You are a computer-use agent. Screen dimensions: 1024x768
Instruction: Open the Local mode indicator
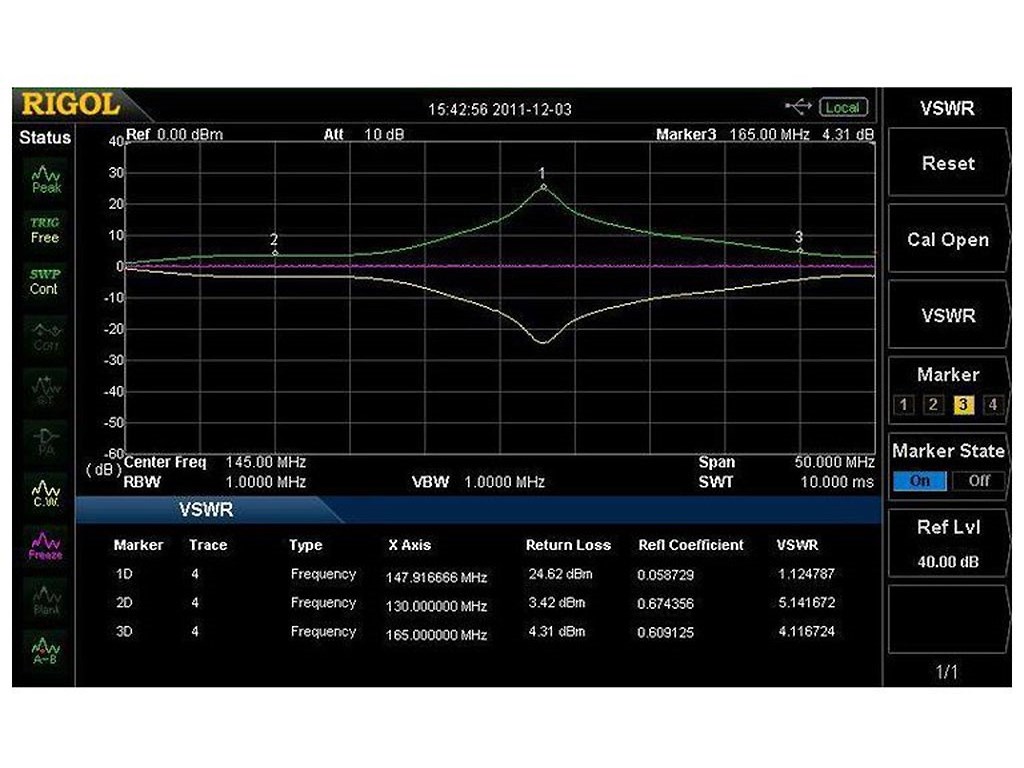click(x=843, y=107)
